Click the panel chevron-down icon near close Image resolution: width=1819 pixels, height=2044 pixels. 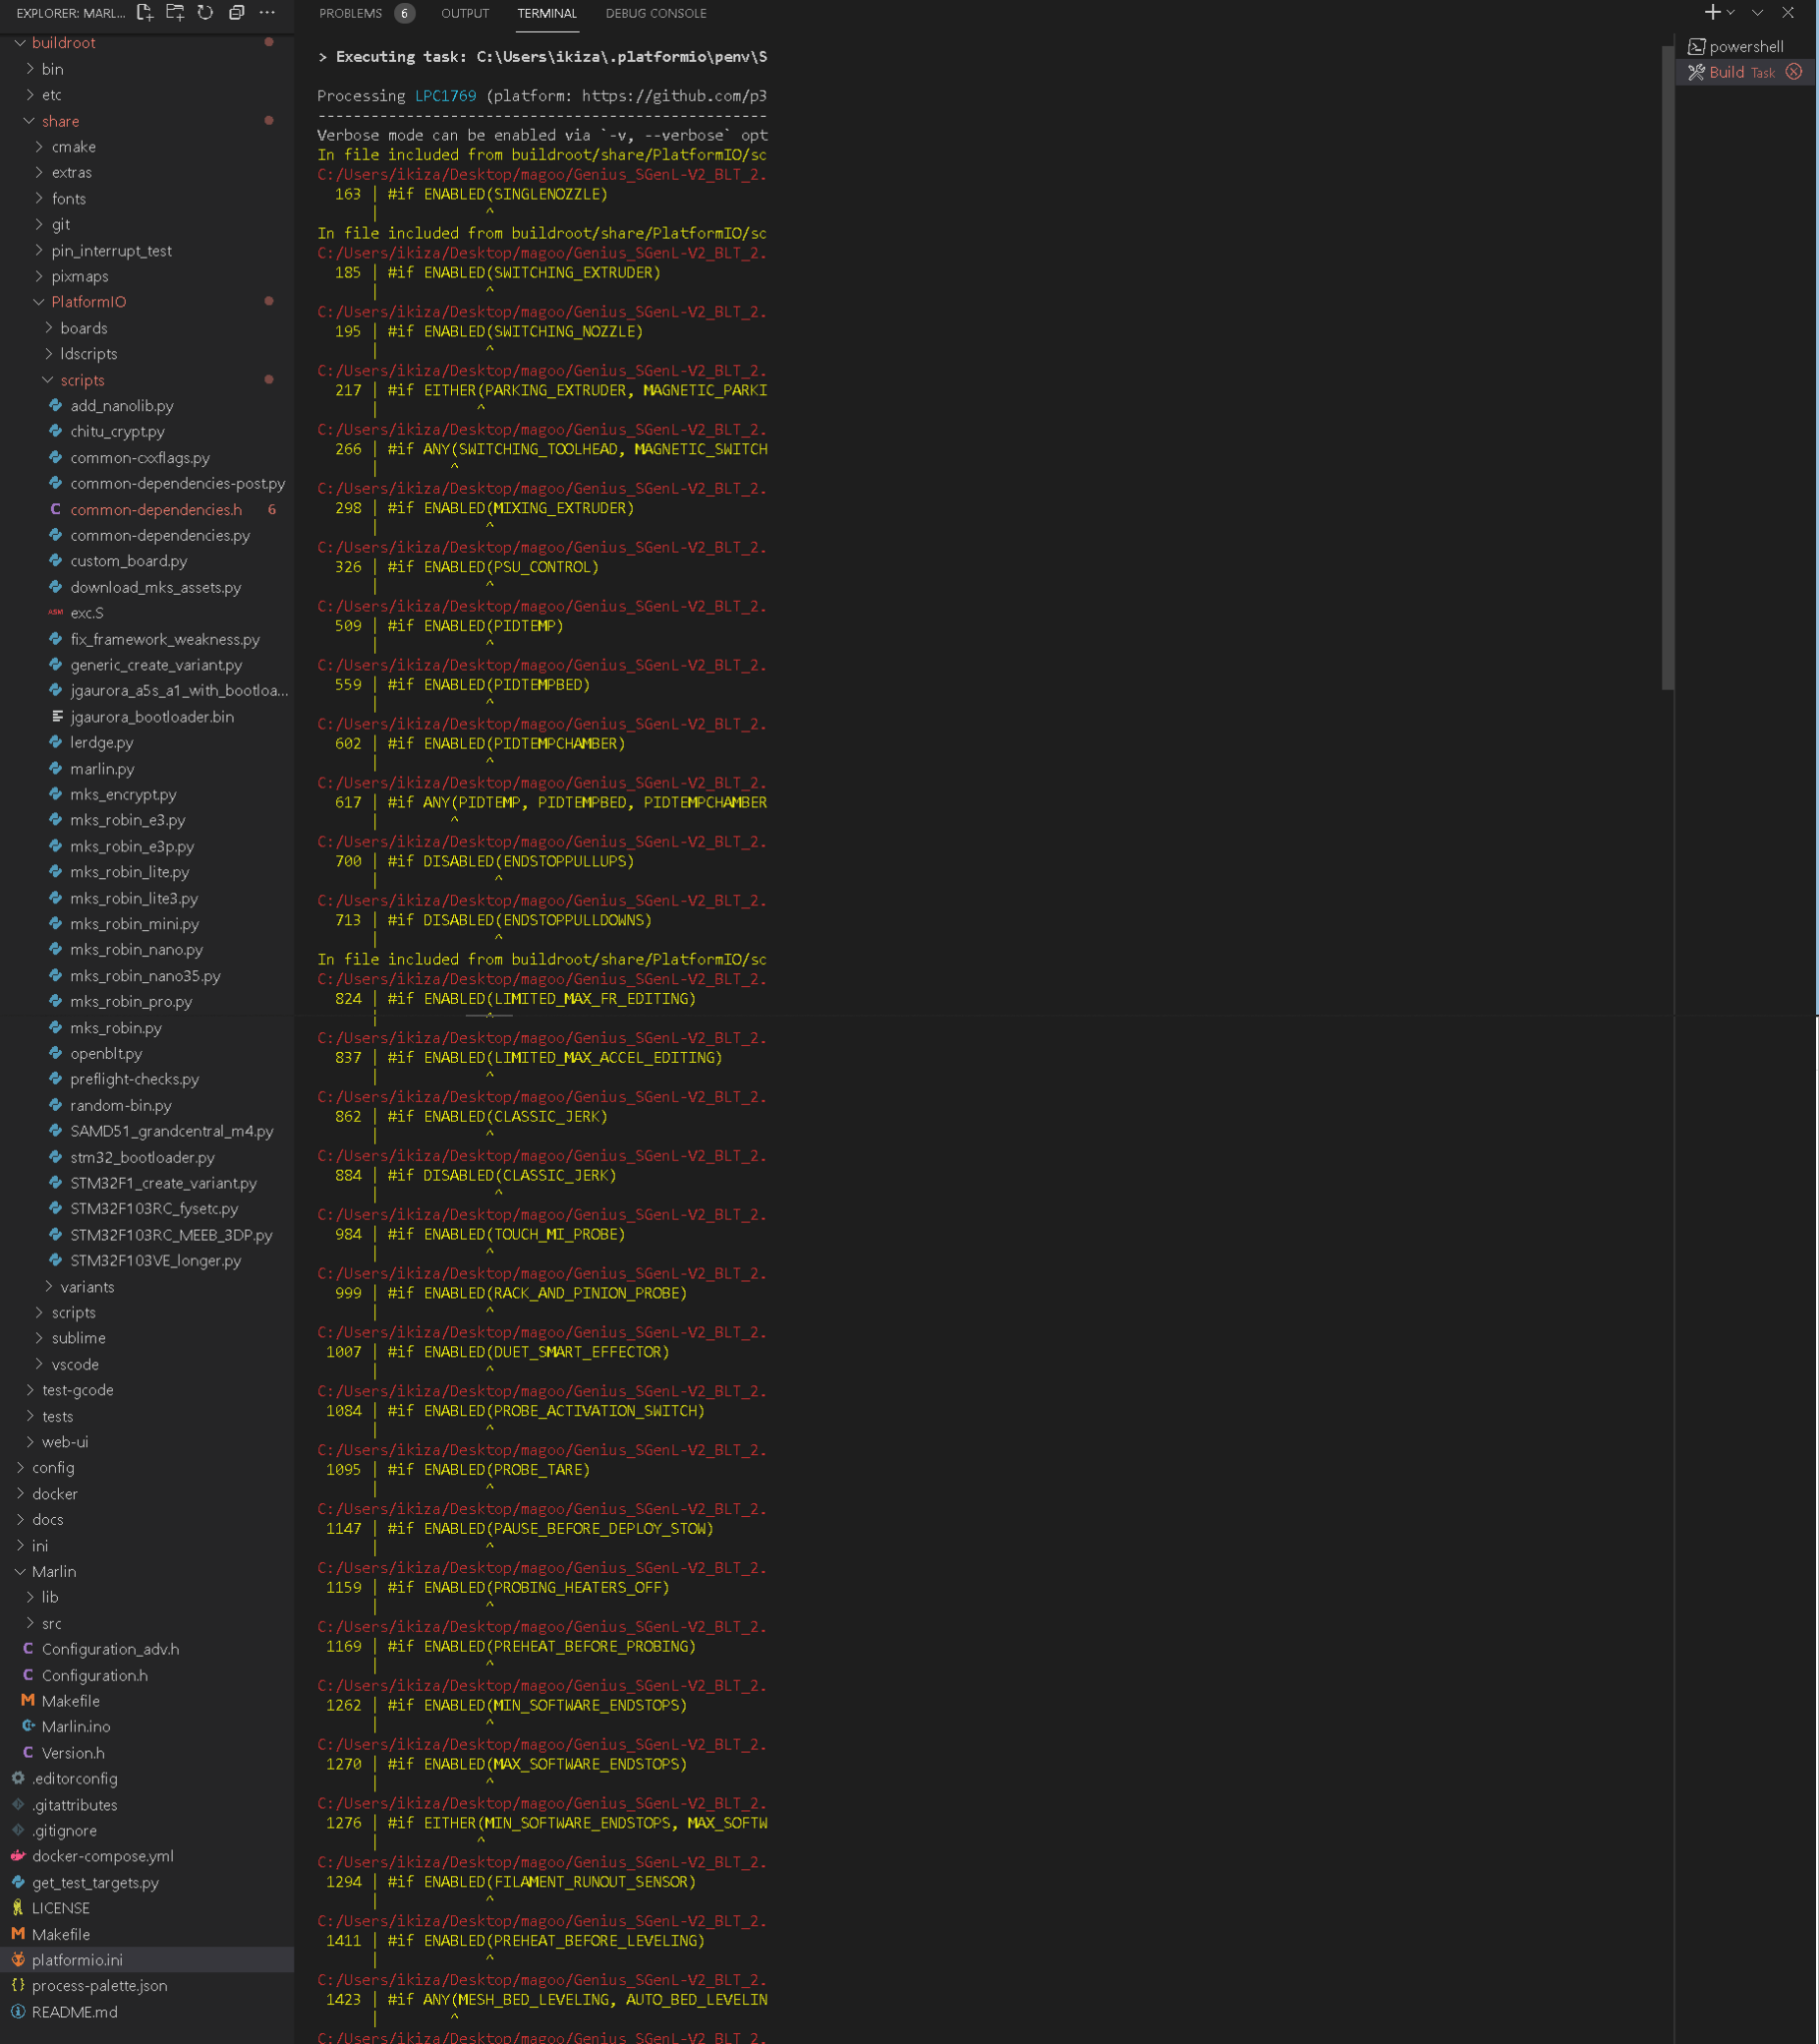[1757, 13]
